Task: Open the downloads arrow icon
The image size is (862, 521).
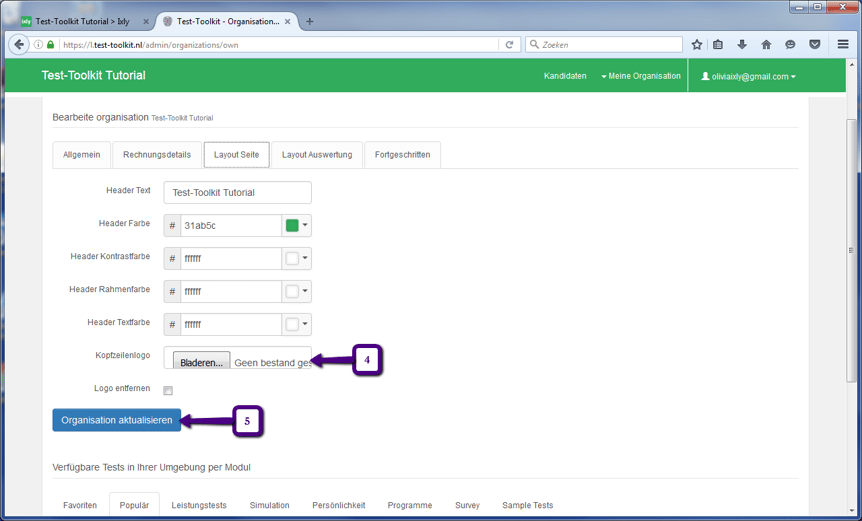Action: click(742, 45)
